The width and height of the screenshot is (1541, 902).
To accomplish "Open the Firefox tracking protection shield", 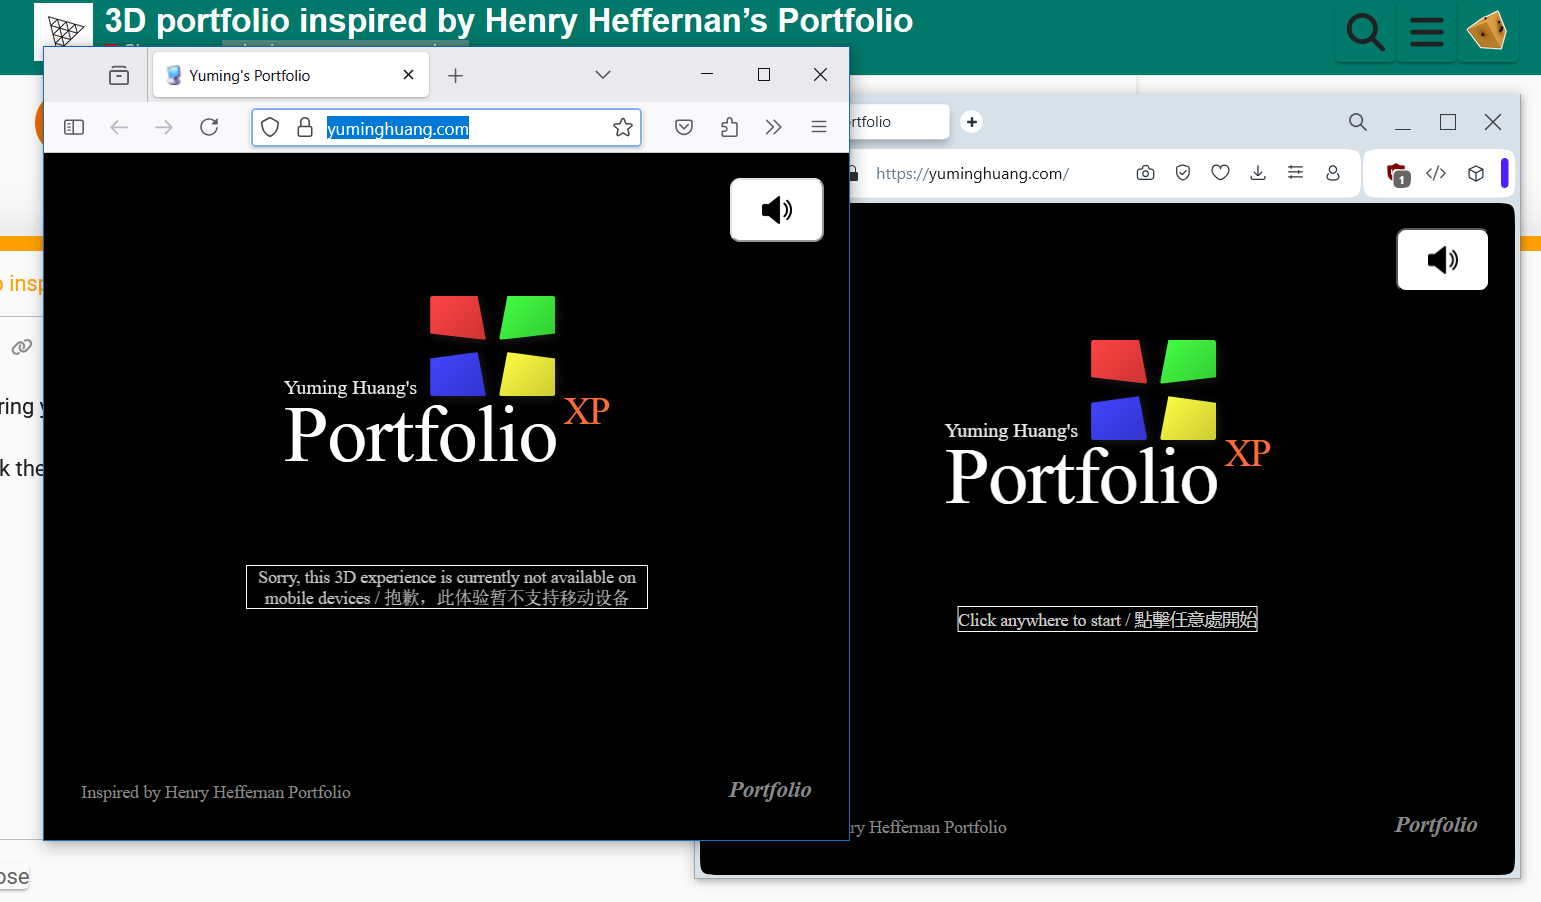I will (x=270, y=127).
